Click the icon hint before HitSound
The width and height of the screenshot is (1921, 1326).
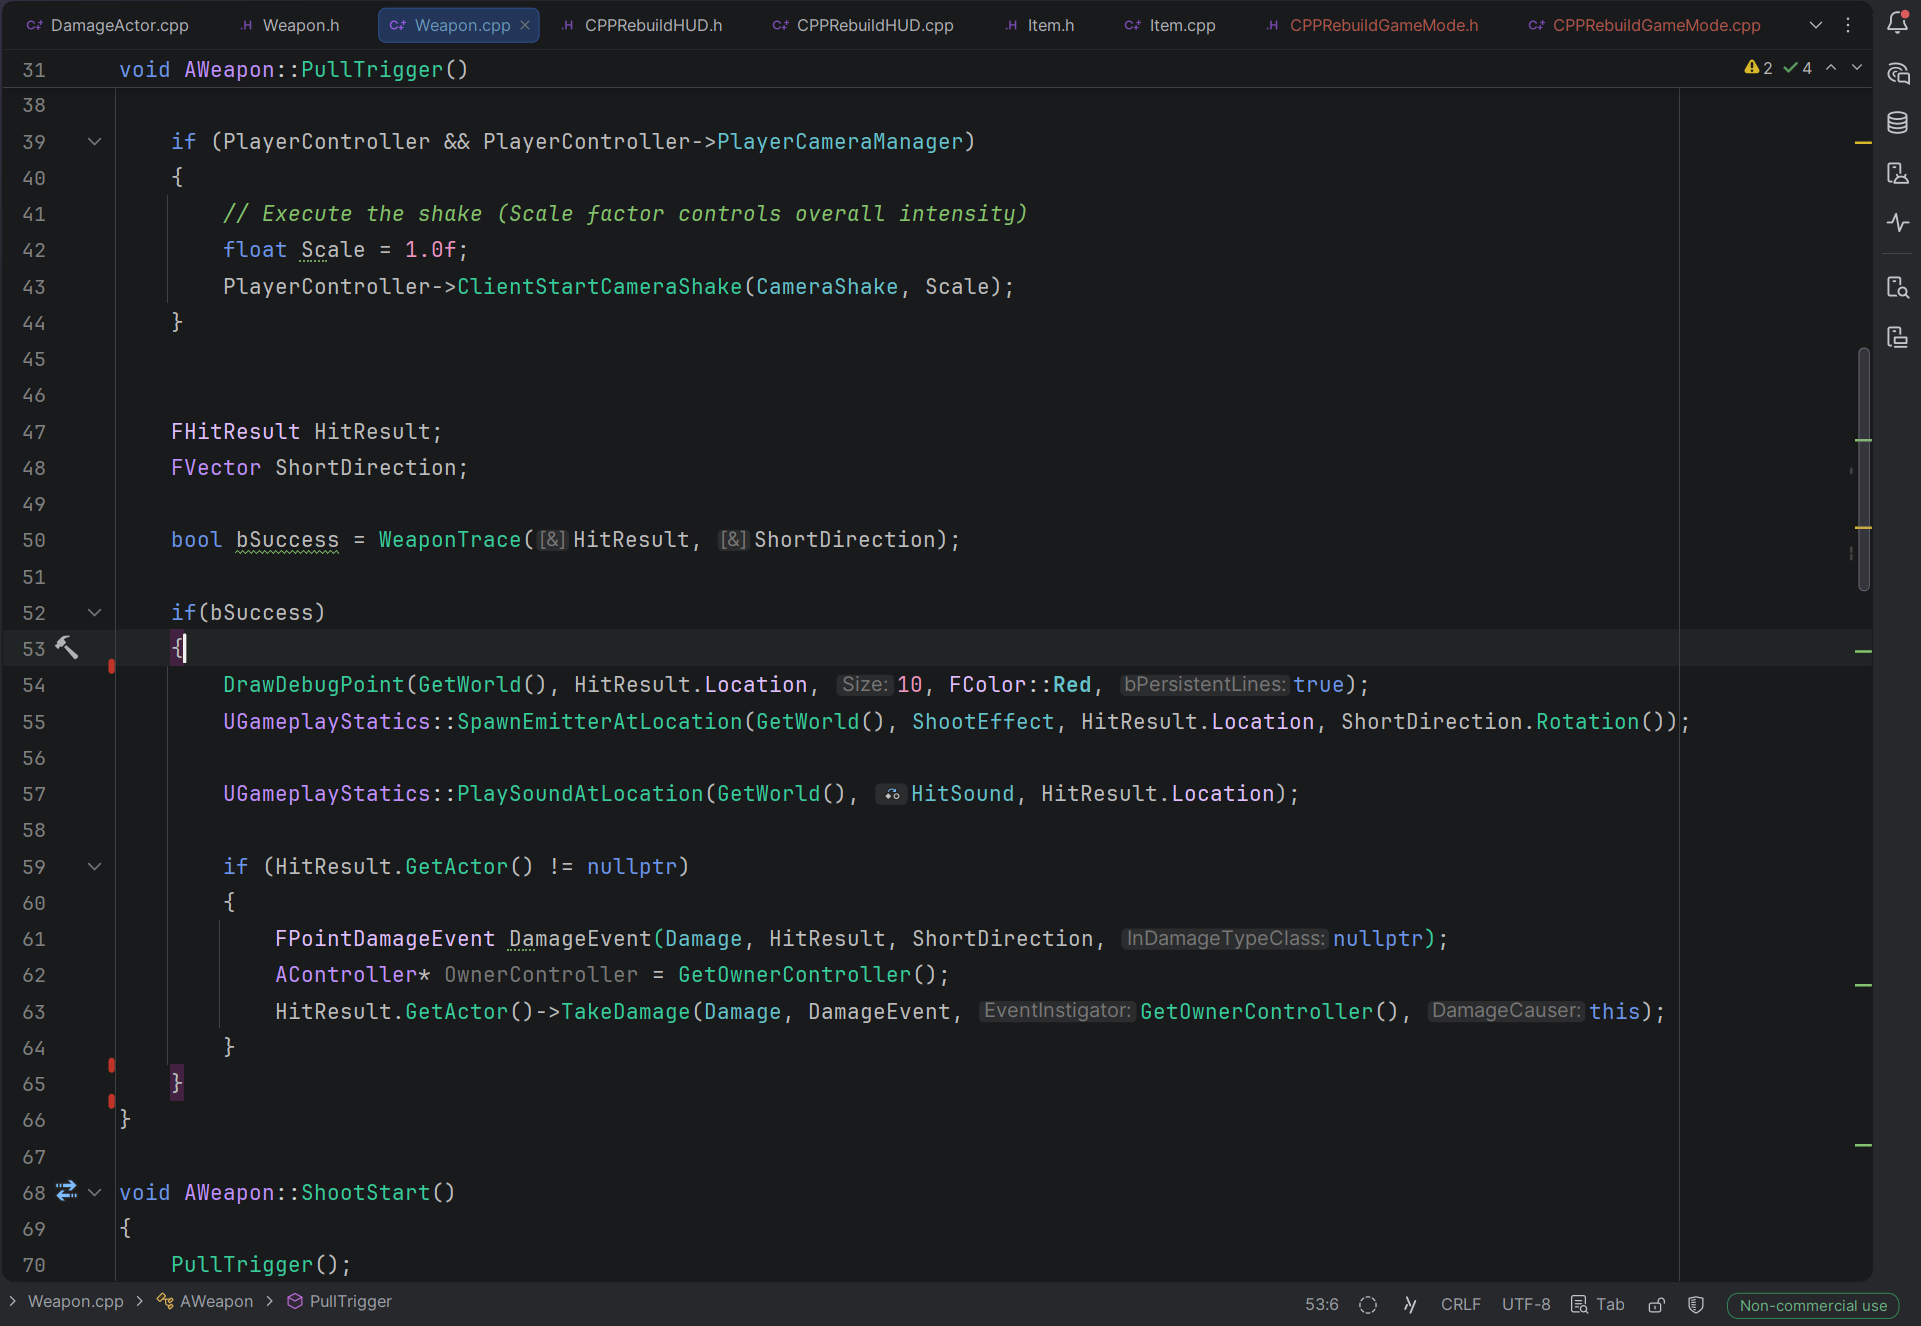(891, 794)
